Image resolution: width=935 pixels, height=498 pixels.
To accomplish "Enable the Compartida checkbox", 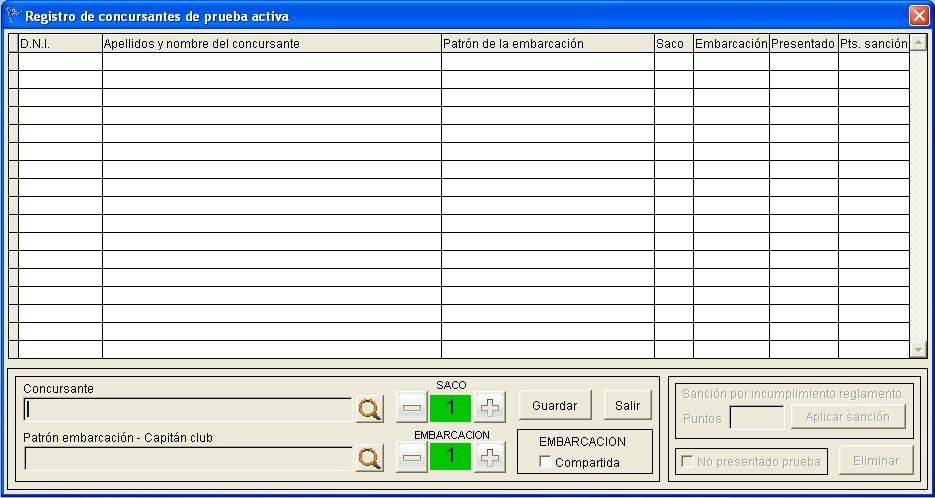I will point(545,462).
